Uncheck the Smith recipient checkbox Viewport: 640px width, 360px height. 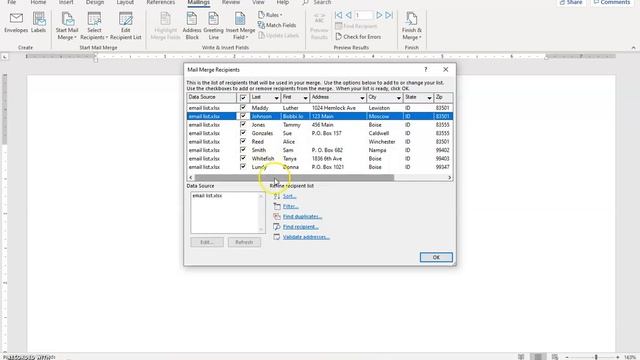pyautogui.click(x=243, y=150)
